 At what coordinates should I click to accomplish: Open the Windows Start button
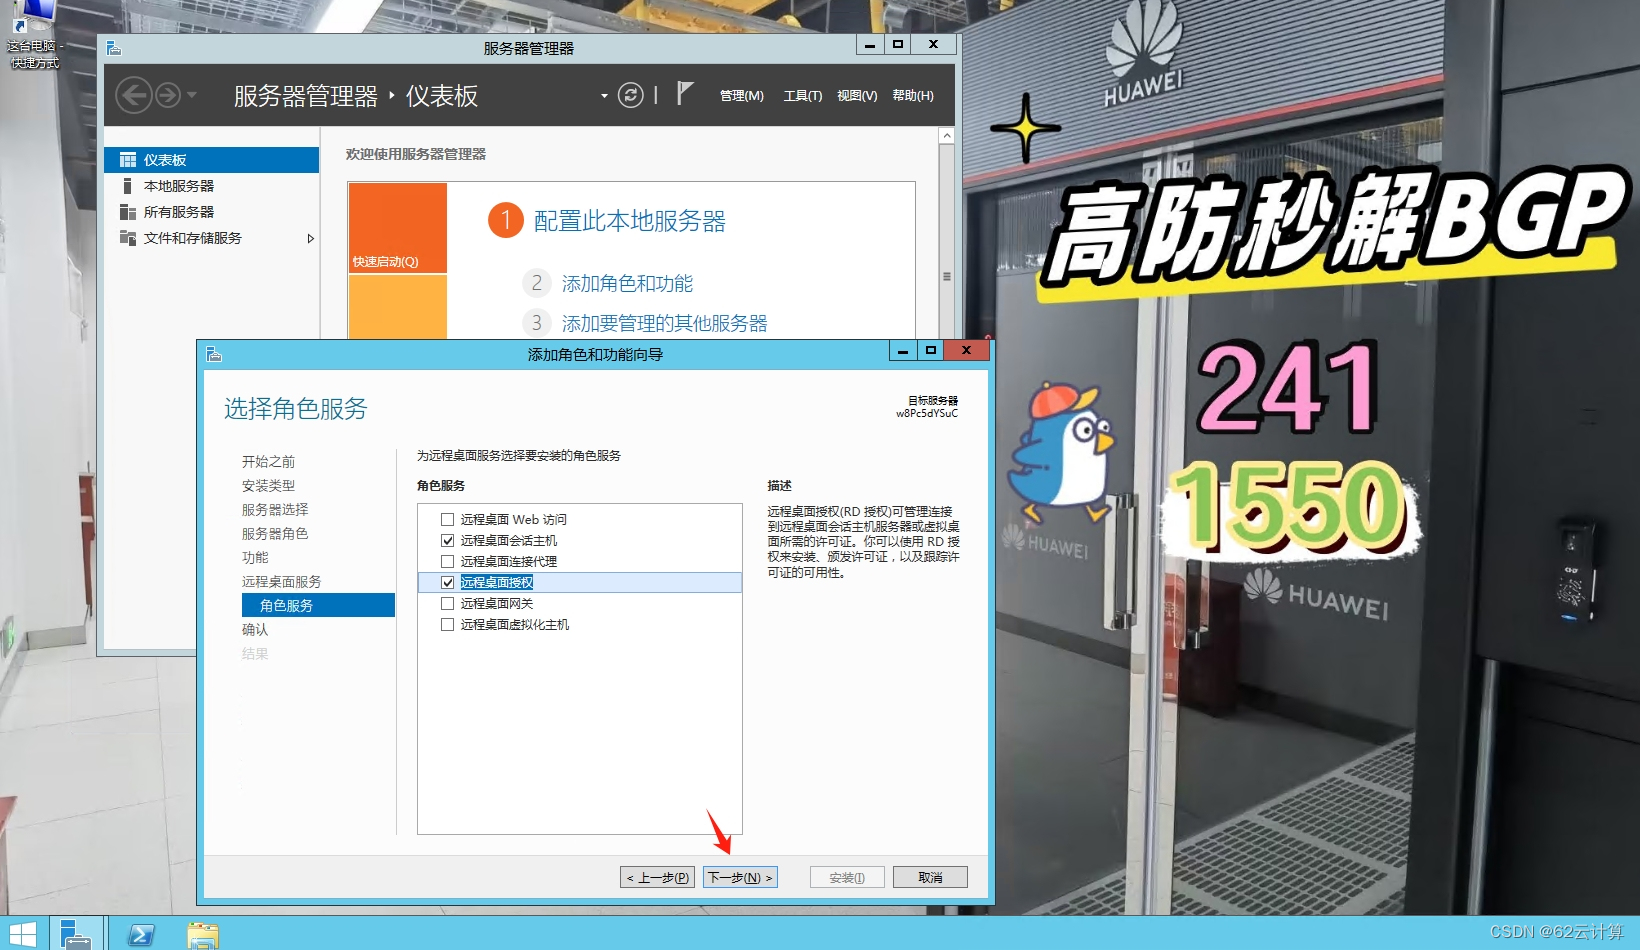(x=22, y=934)
